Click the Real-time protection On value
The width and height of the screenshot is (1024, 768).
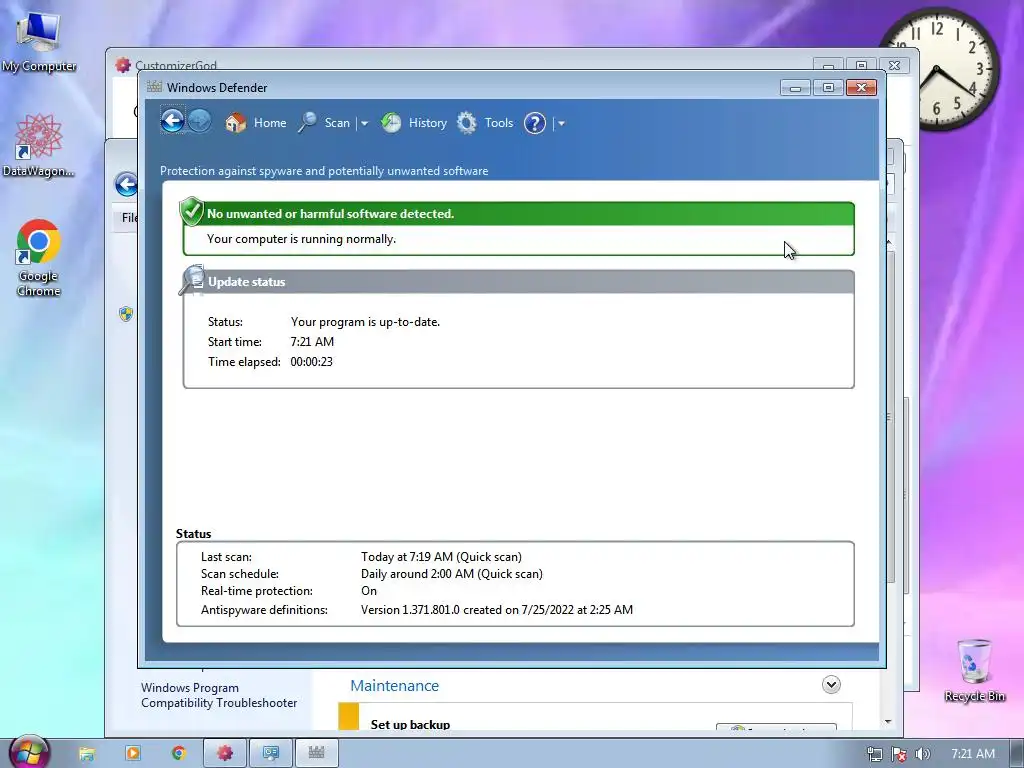(x=369, y=591)
